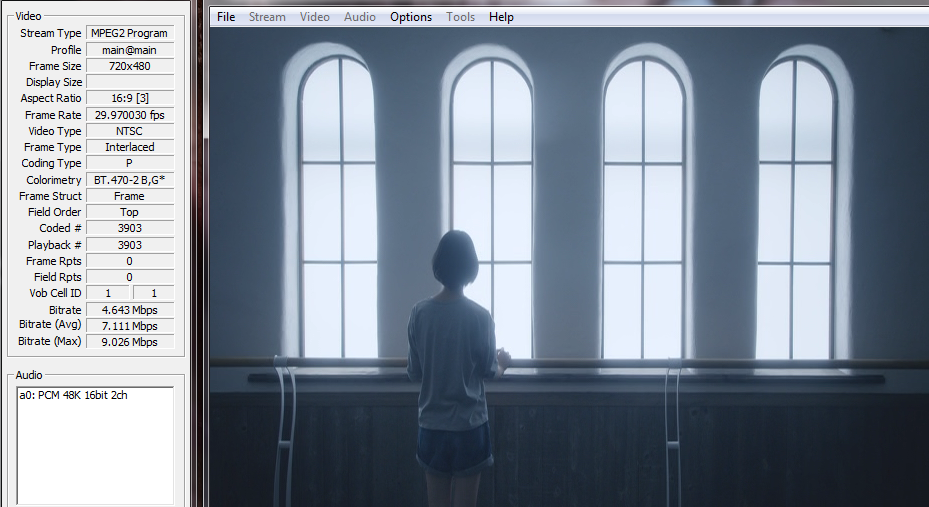Click the Playback # value field
Screen dimensions: 929x507
click(130, 245)
